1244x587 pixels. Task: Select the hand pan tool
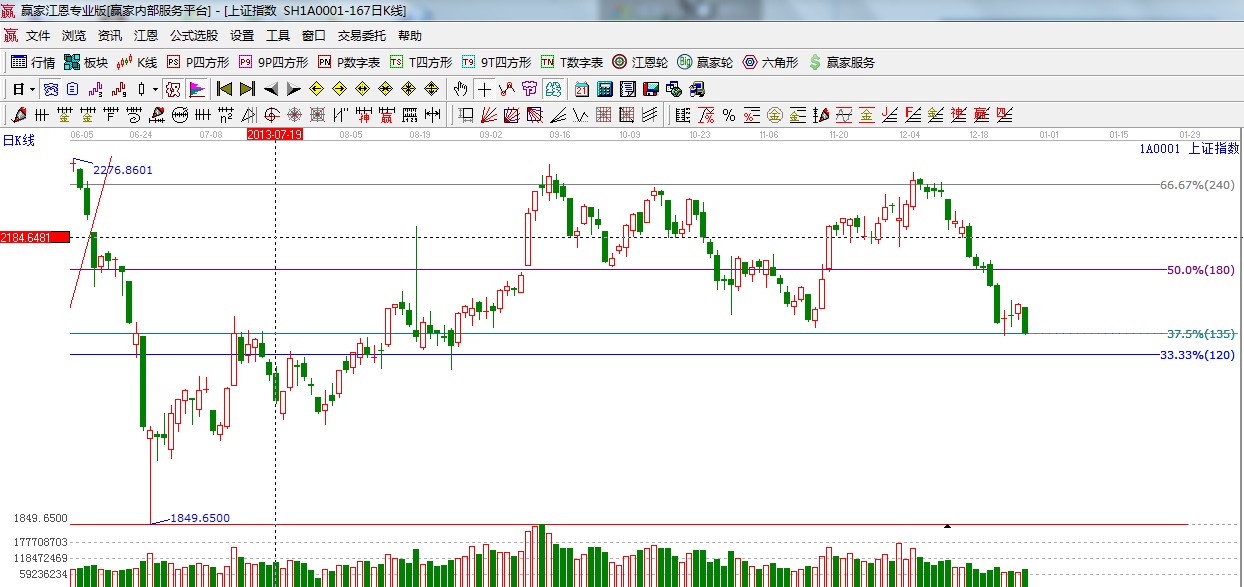tap(460, 89)
